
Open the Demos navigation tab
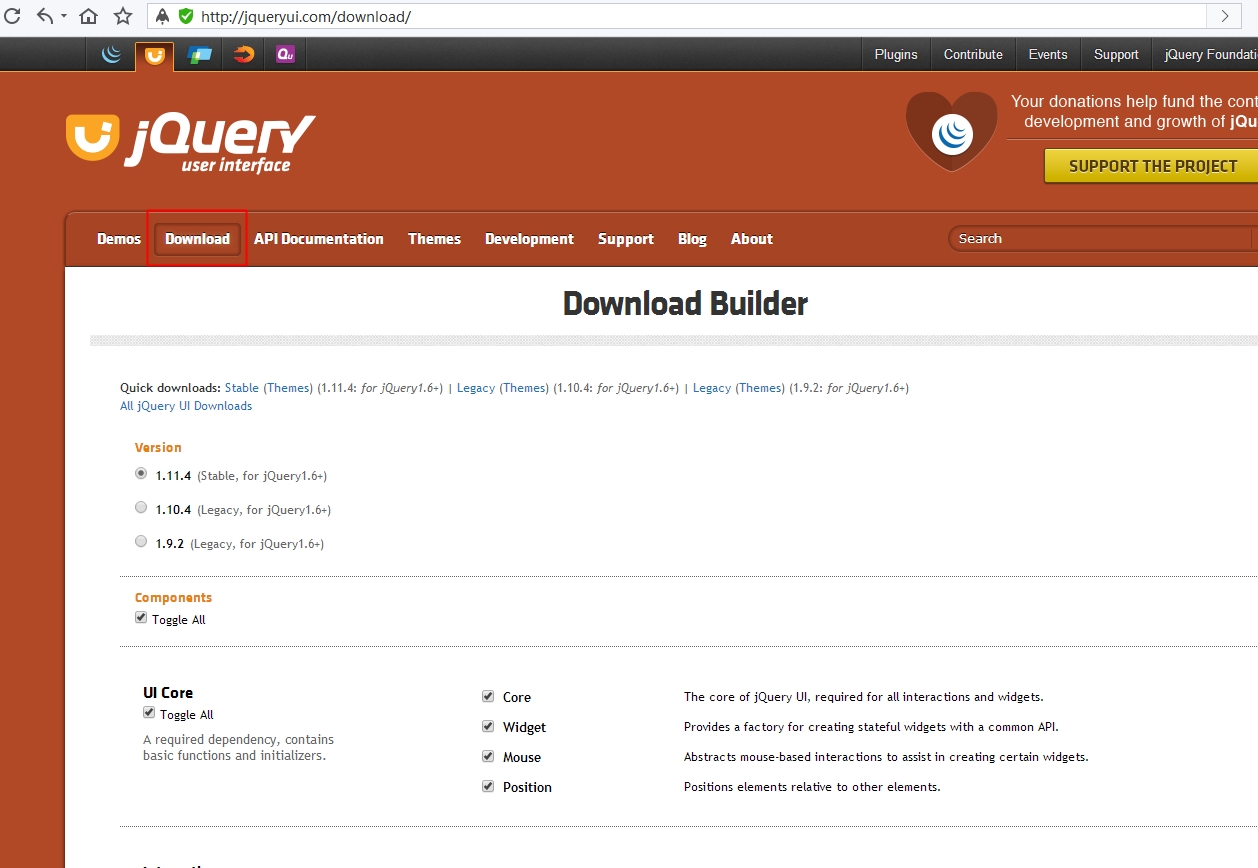click(119, 239)
